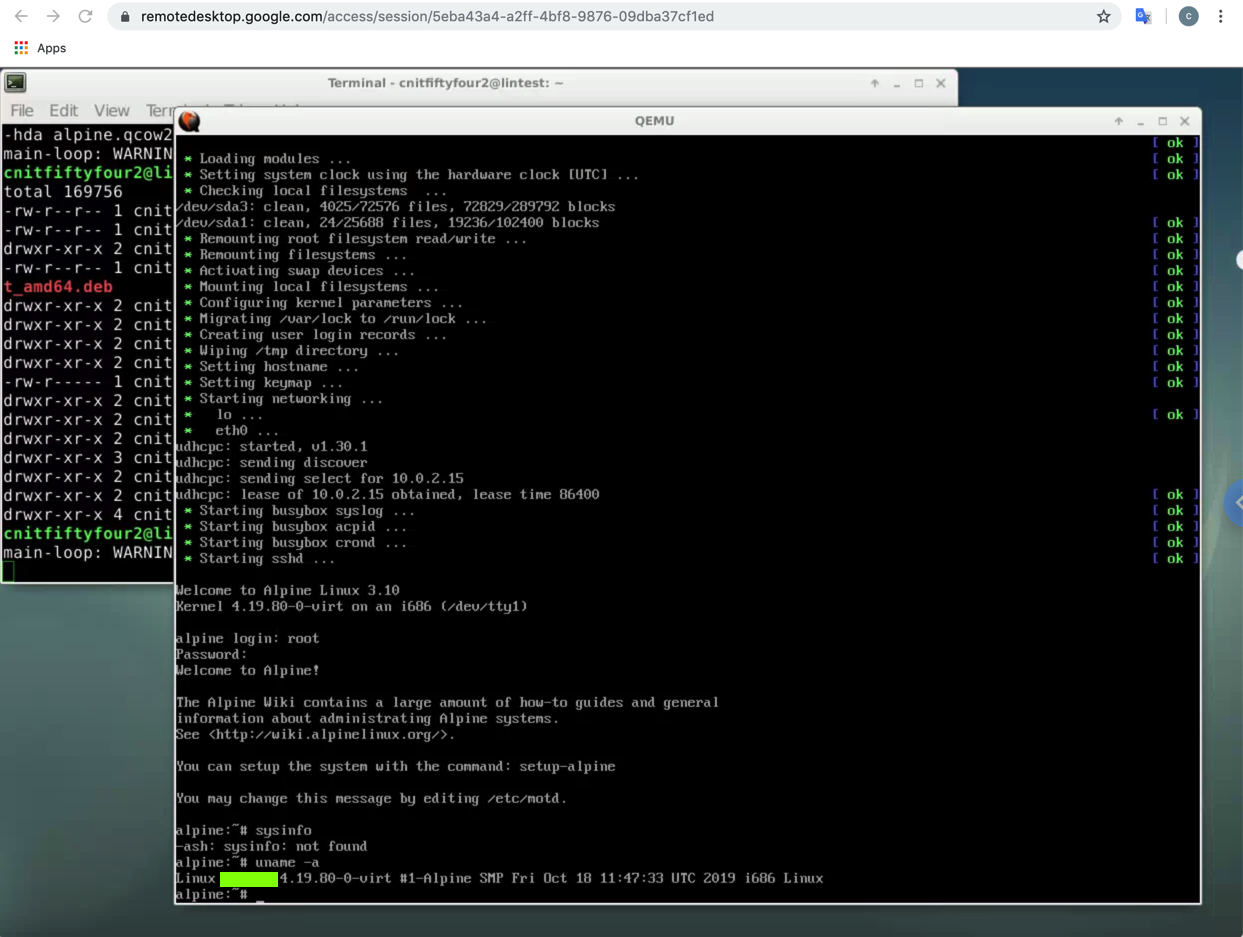This screenshot has width=1243, height=937.
Task: Click the green highlighted hostname block
Action: pyautogui.click(x=248, y=879)
